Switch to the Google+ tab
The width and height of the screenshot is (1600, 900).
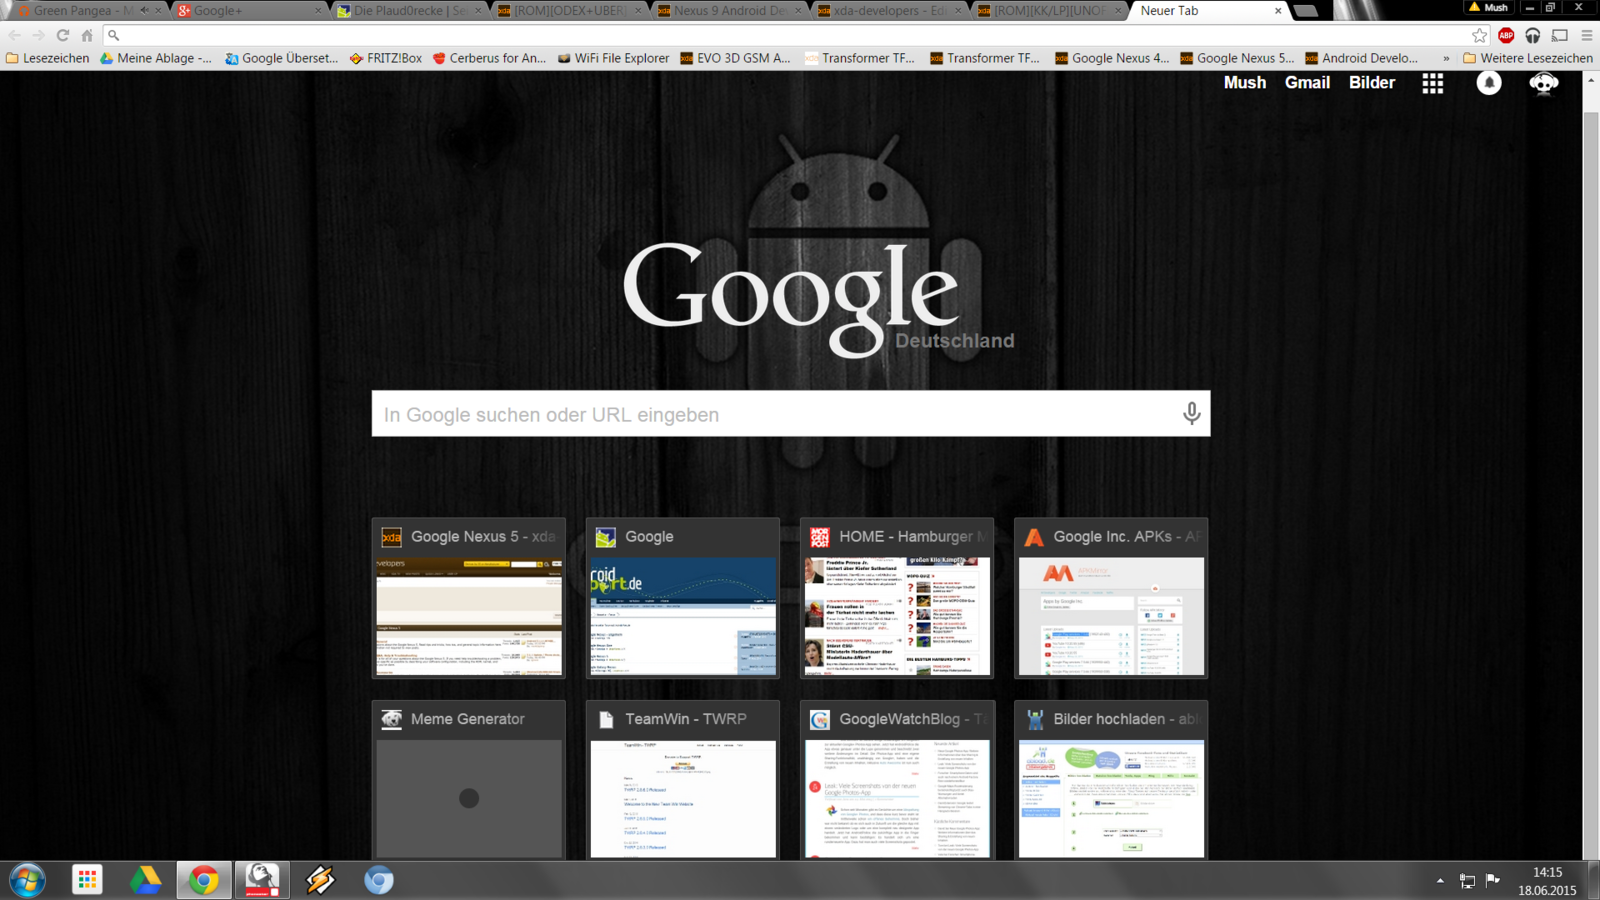coord(245,11)
